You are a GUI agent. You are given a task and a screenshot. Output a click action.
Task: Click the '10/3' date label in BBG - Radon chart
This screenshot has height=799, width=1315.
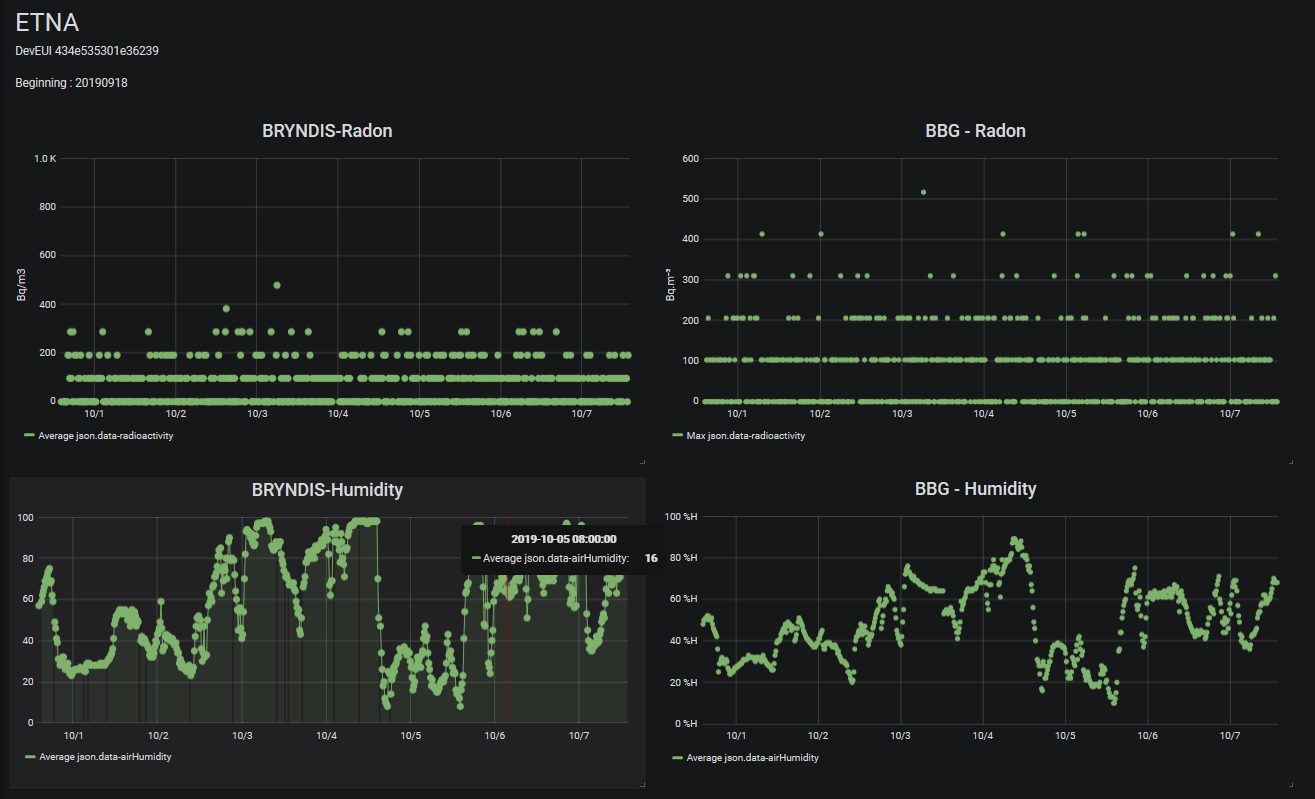pyautogui.click(x=901, y=414)
